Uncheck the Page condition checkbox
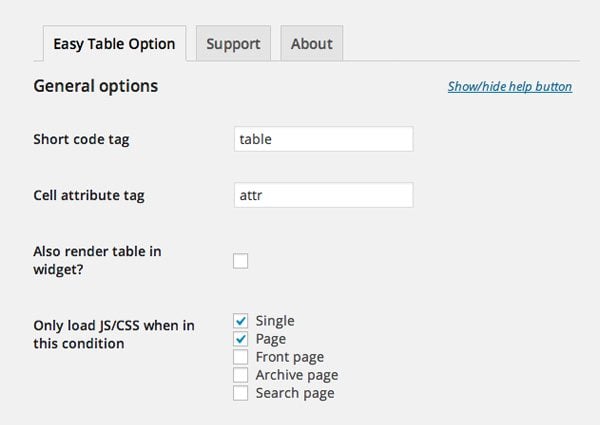 (x=241, y=339)
